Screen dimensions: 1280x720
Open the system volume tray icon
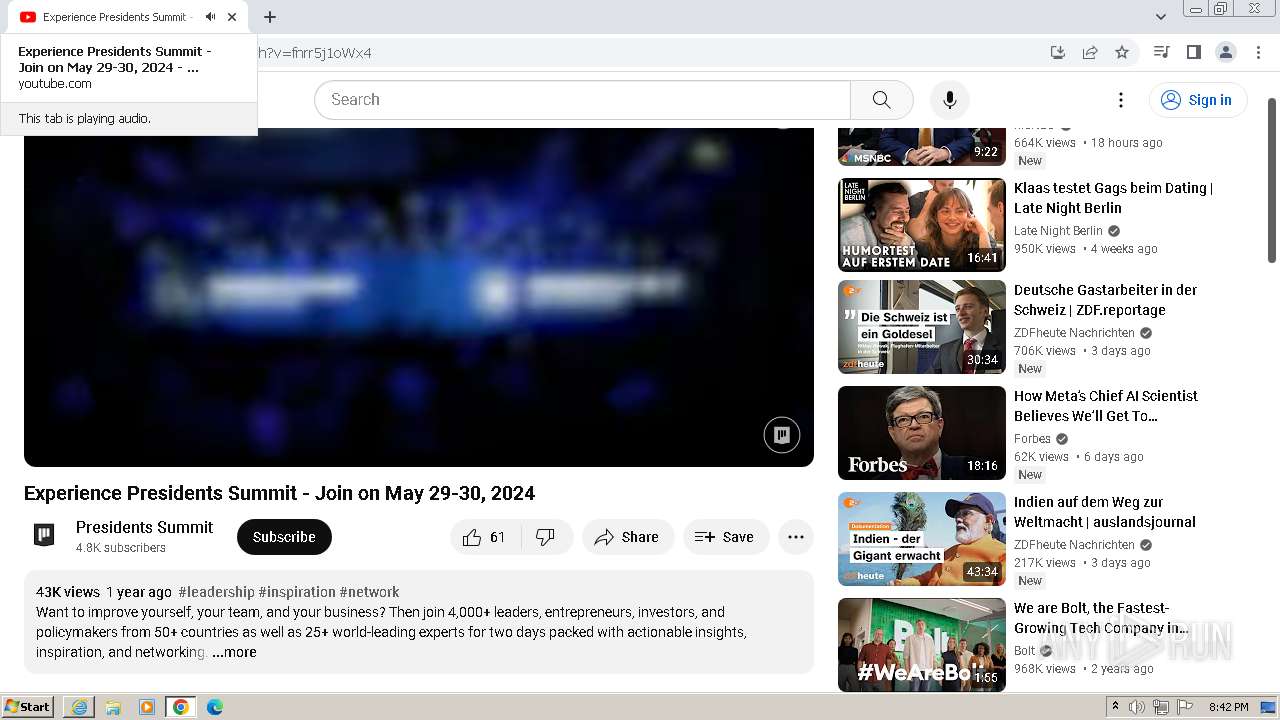pos(1137,707)
